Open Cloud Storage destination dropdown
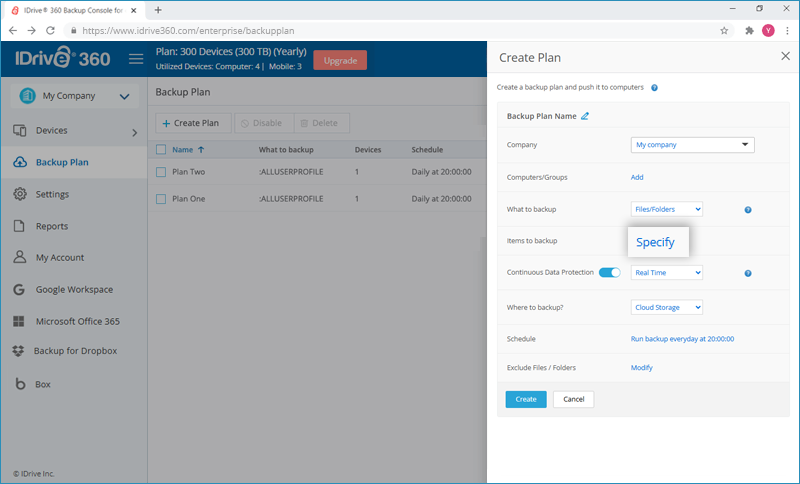800x484 pixels. 667,307
